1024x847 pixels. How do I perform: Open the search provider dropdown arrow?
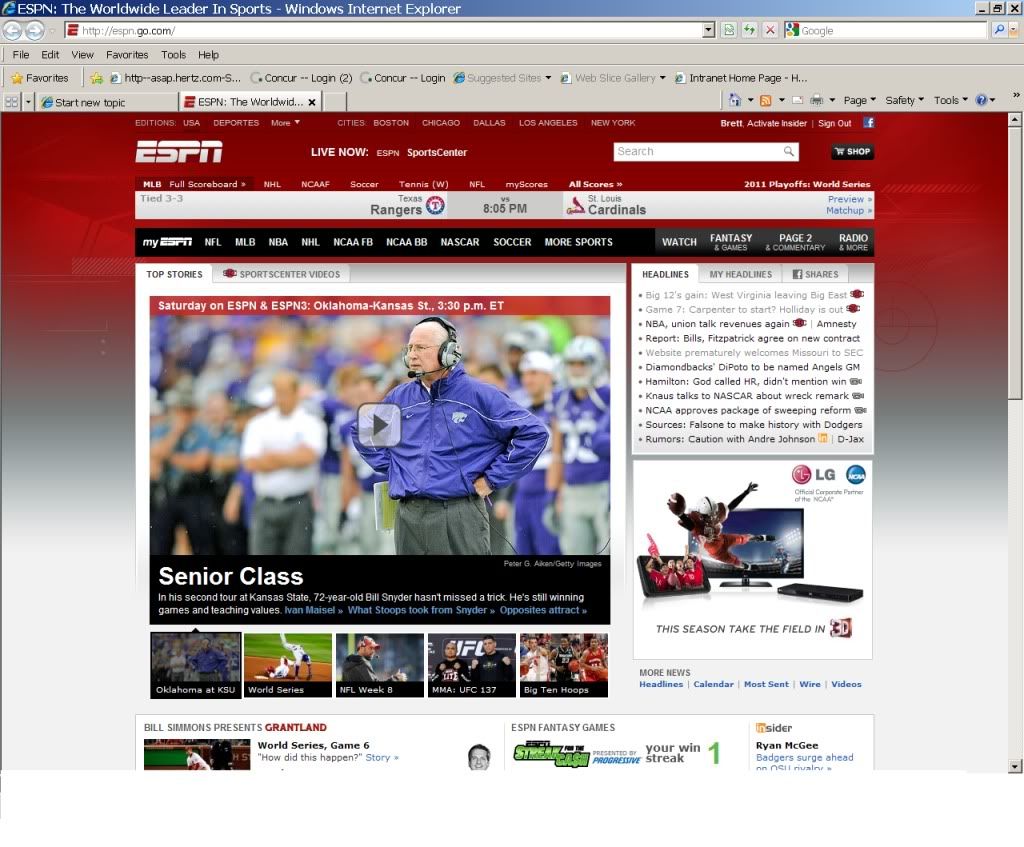click(1014, 30)
